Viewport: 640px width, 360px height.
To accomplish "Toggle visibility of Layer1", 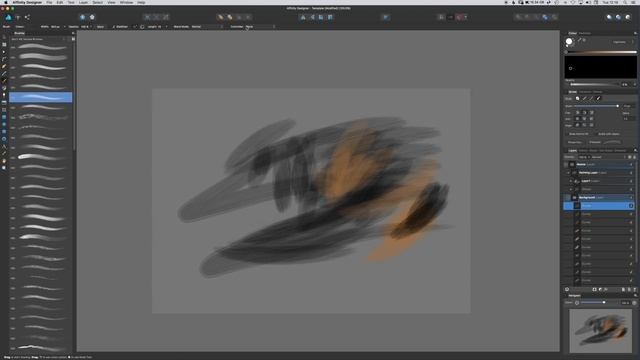I will coord(631,181).
